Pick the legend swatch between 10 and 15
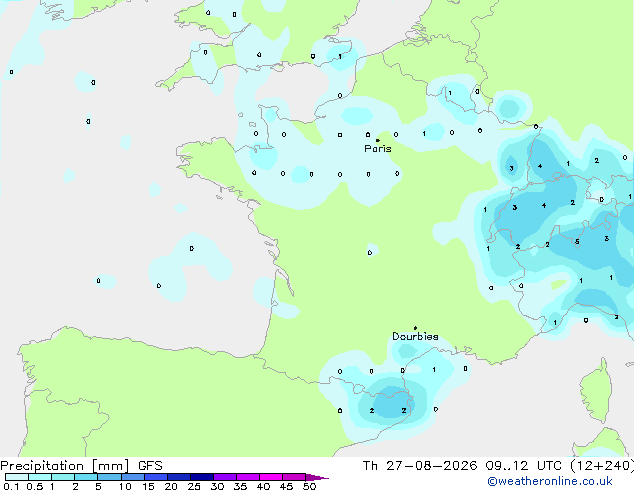The width and height of the screenshot is (634, 490). [x=133, y=477]
